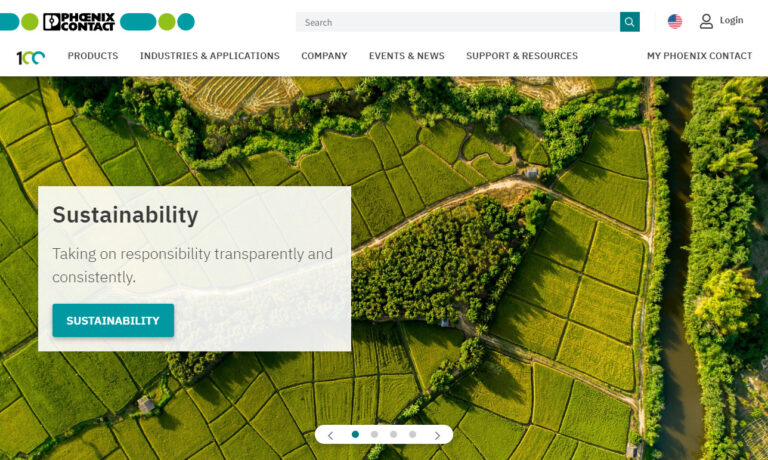Expand the Products menu
Viewport: 768px width, 460px height.
pos(93,56)
